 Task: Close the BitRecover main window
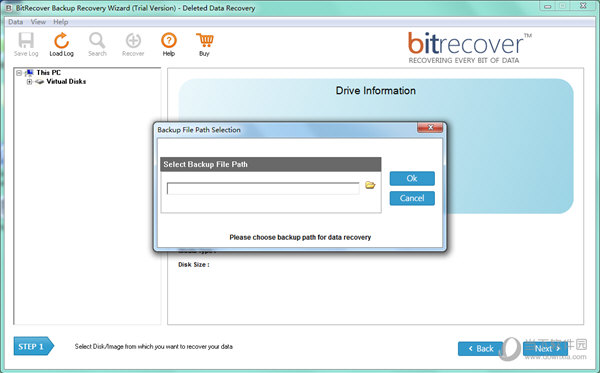[583, 6]
